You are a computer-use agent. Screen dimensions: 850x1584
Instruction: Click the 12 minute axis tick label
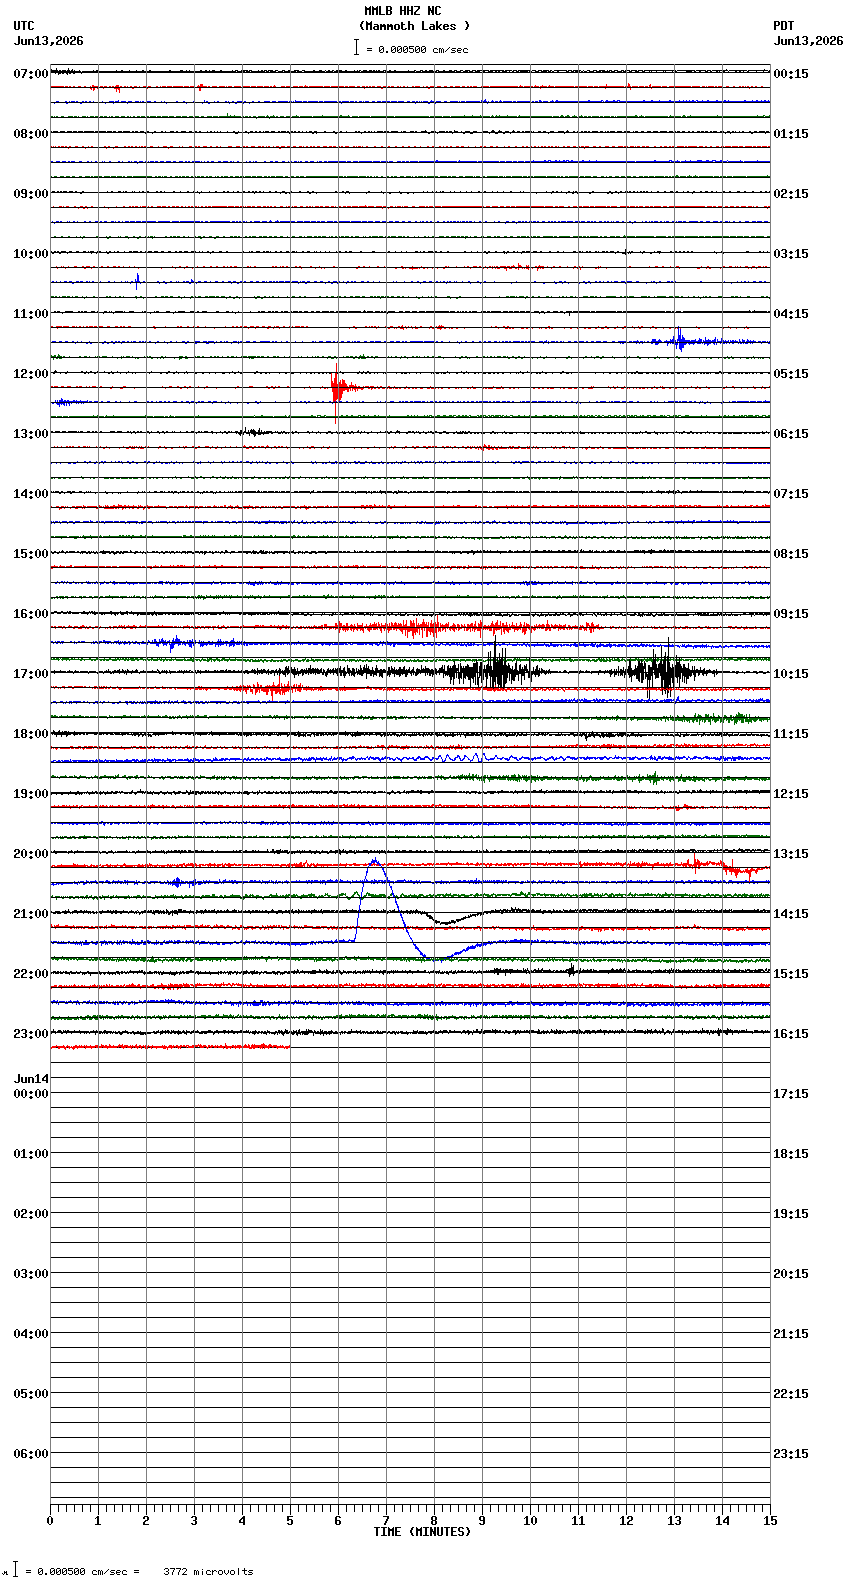click(x=626, y=1521)
